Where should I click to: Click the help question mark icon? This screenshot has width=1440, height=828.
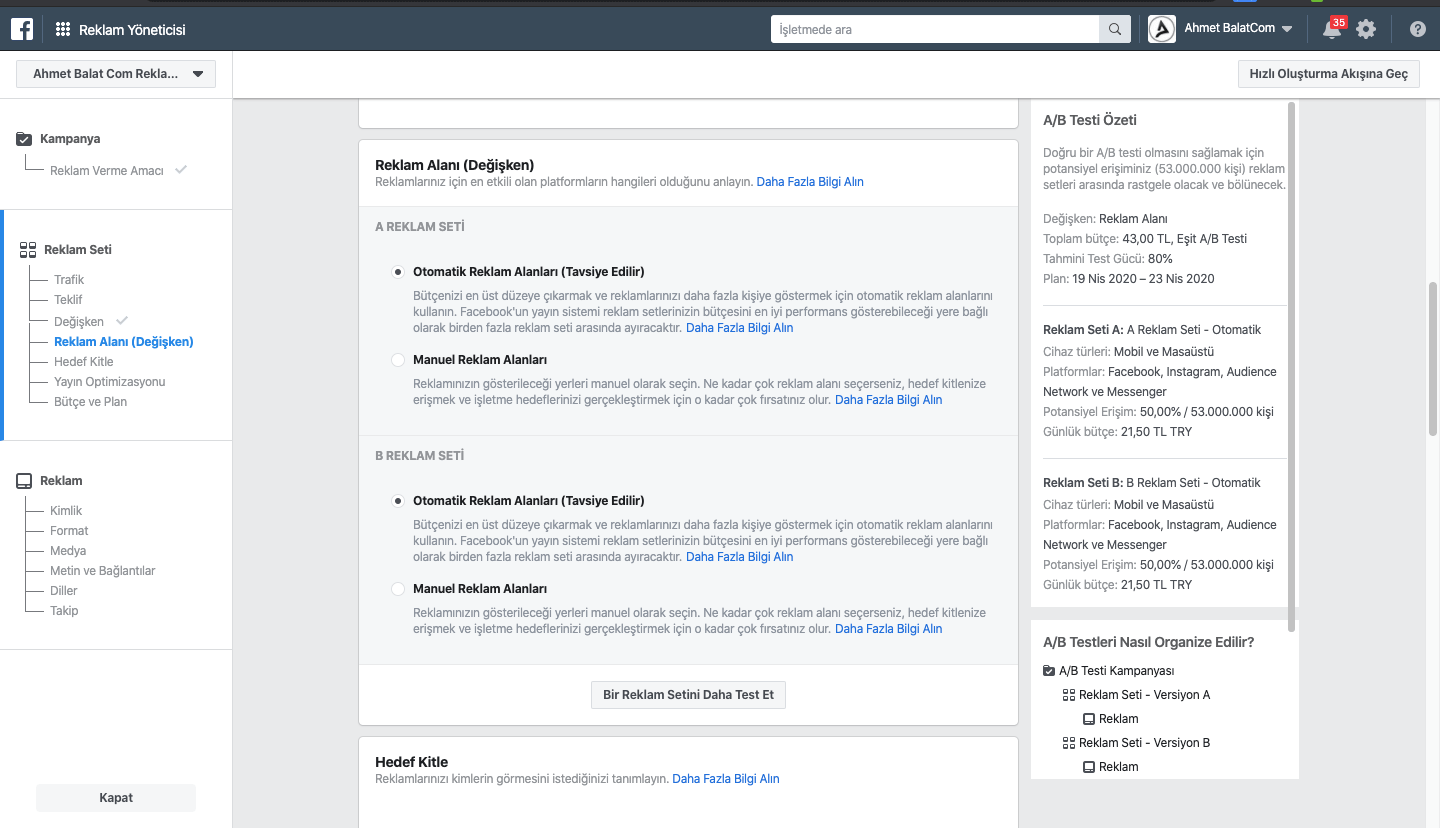[1417, 29]
